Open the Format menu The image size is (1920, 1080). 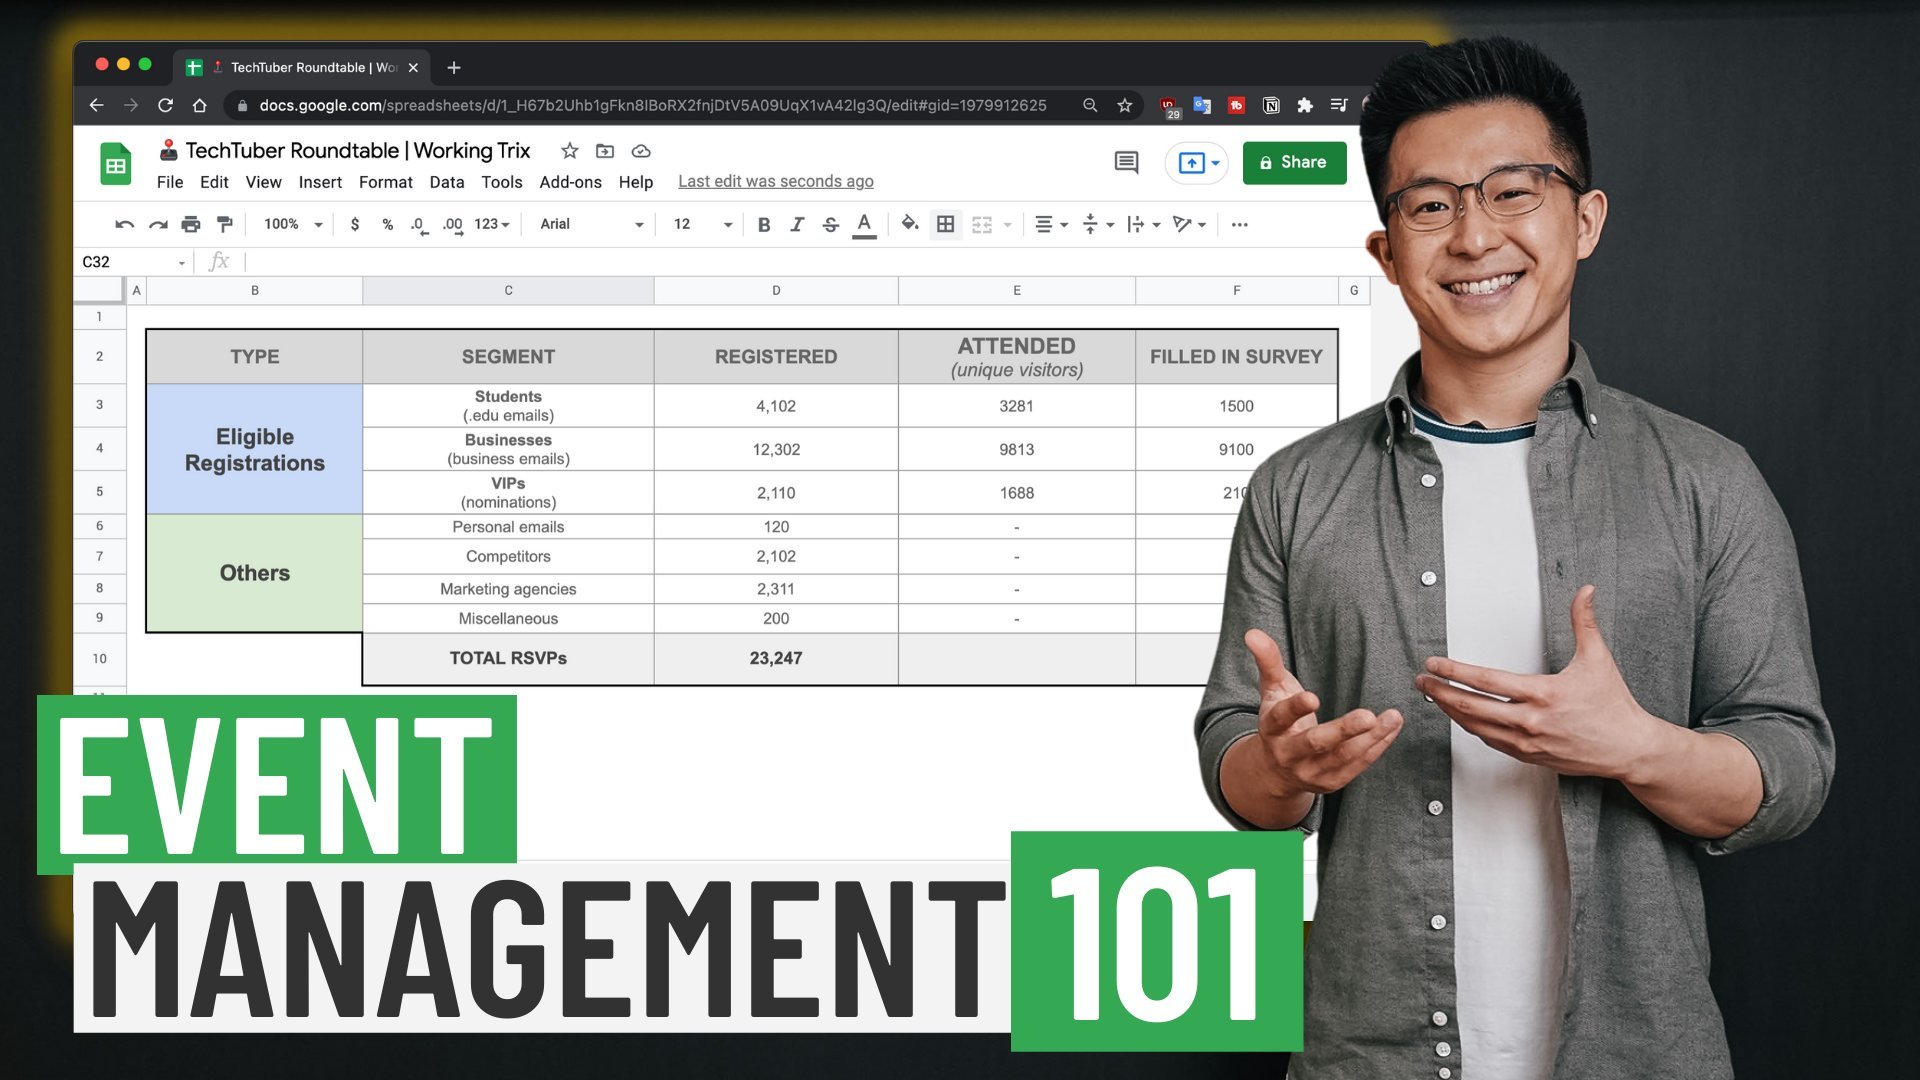[x=385, y=182]
